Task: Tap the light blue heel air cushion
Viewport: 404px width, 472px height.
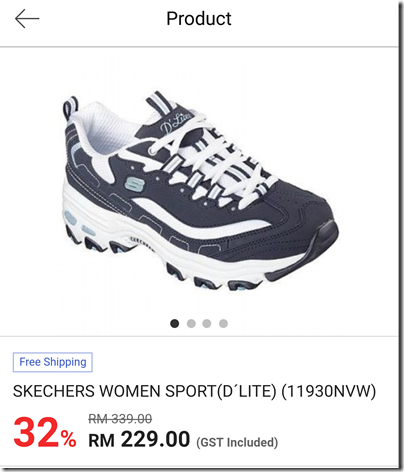Action: pos(70,218)
